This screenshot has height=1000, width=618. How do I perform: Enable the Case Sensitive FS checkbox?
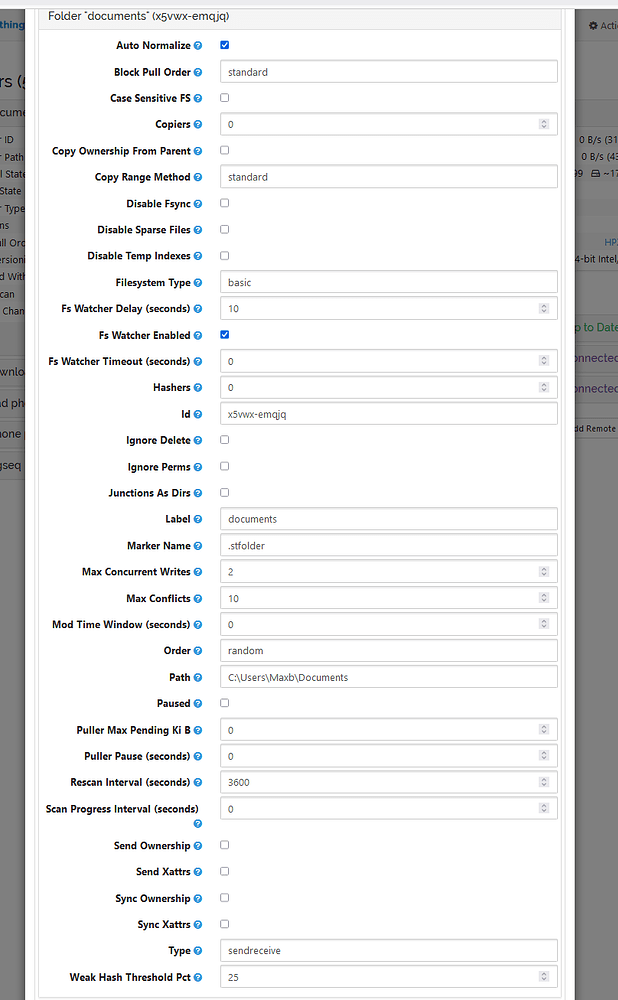pos(224,97)
